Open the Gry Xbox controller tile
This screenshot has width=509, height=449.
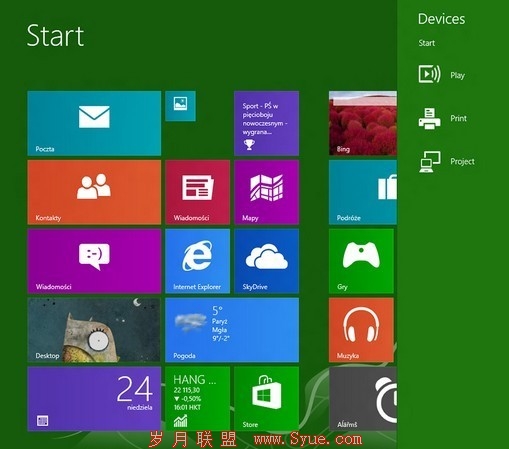[x=361, y=261]
